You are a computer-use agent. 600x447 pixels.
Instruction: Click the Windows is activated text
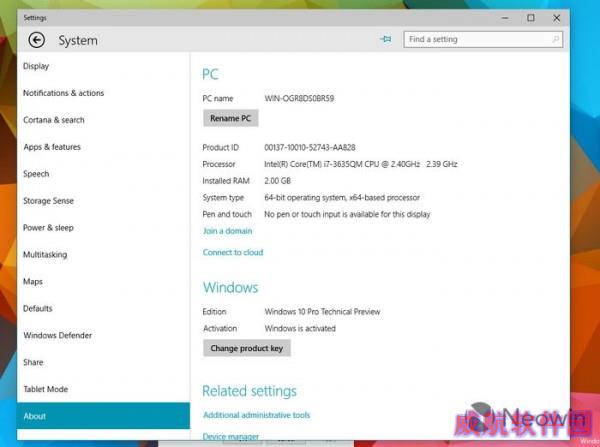pos(300,328)
